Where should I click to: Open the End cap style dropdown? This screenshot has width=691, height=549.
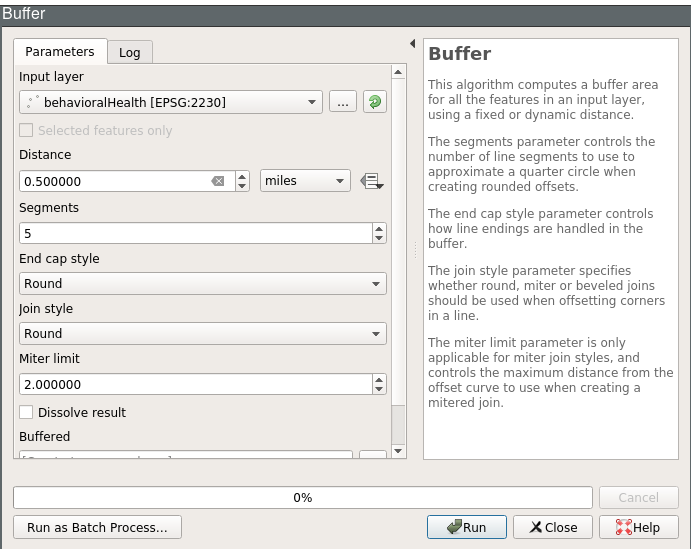[202, 284]
